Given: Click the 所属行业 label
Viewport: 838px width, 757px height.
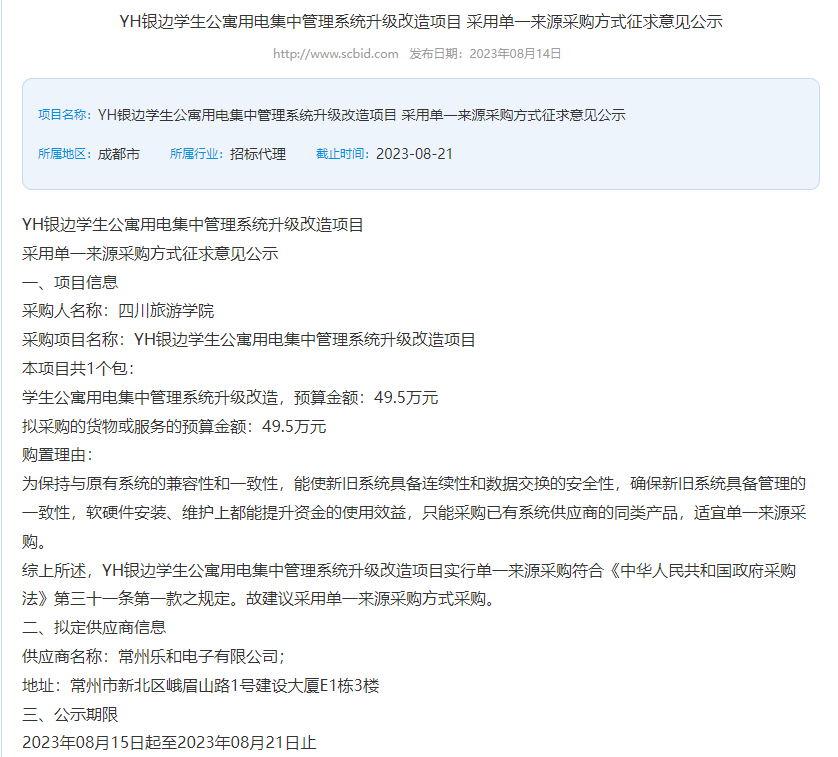Looking at the screenshot, I should 197,154.
